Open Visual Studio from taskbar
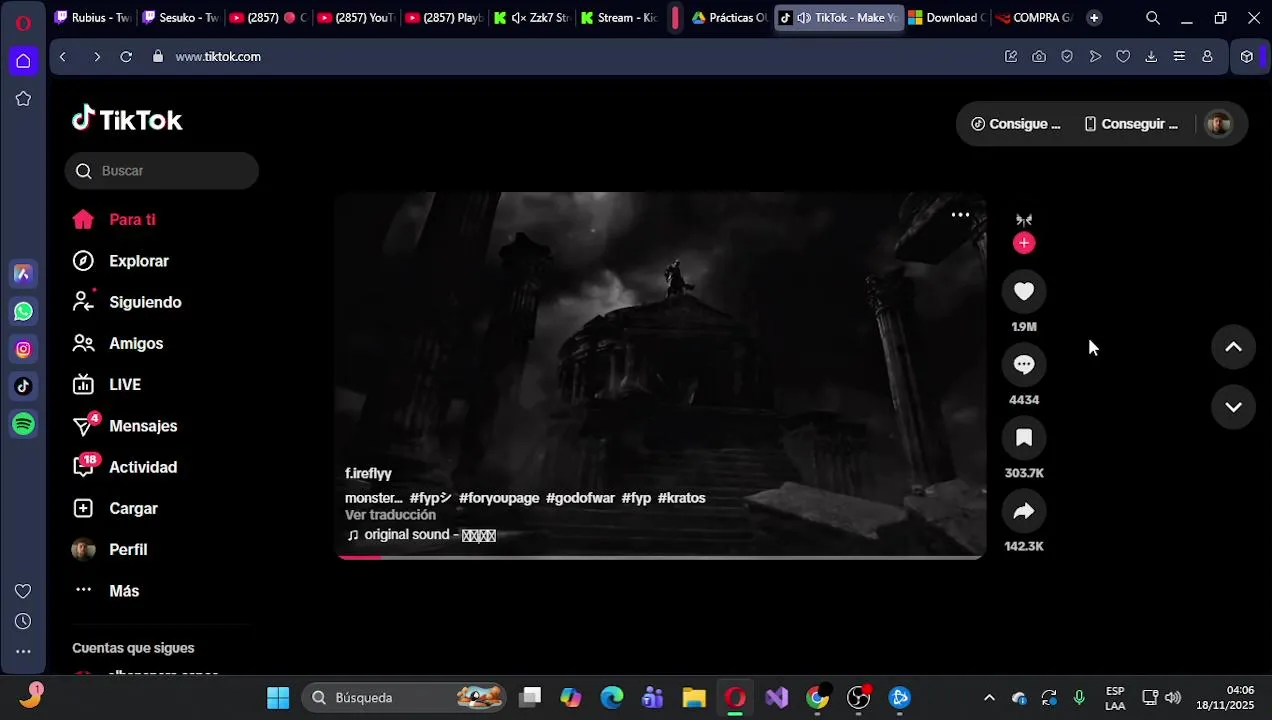The height and width of the screenshot is (720, 1272). (777, 698)
